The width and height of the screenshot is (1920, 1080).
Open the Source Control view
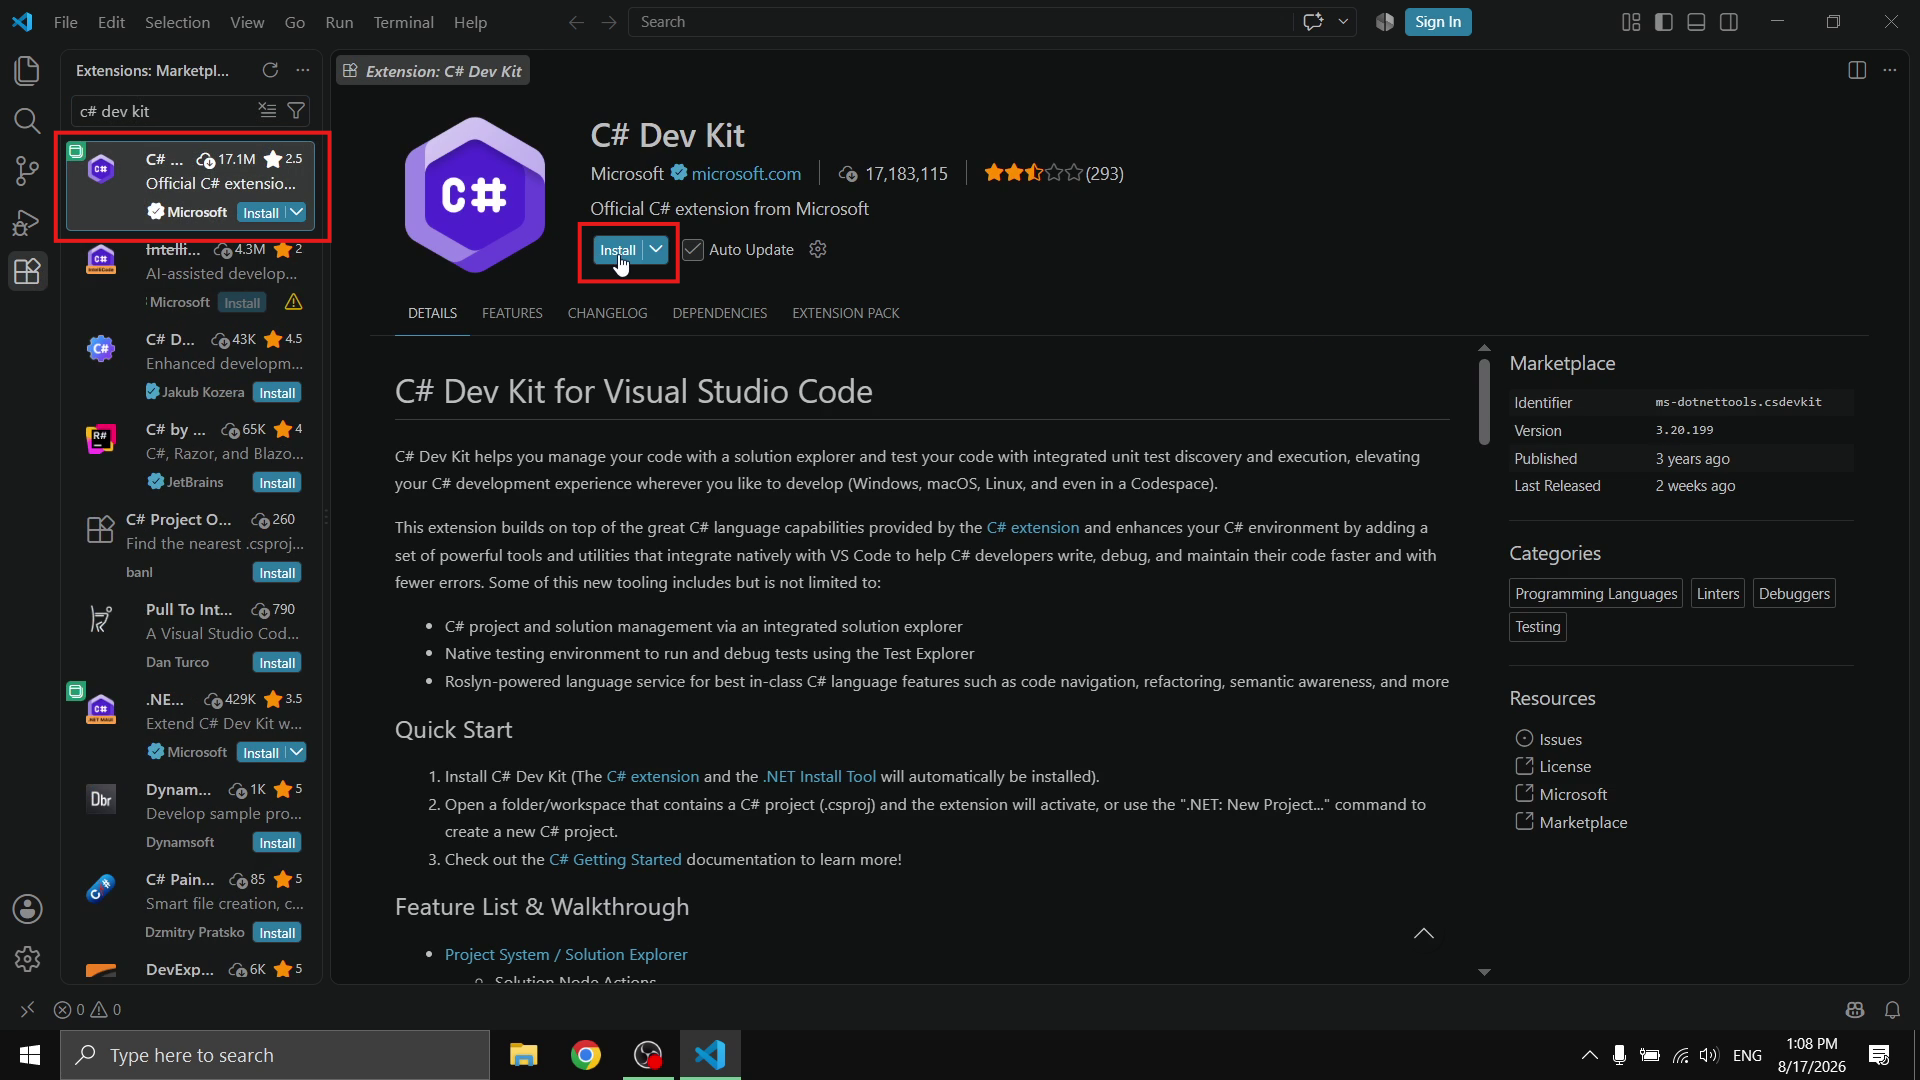[27, 171]
